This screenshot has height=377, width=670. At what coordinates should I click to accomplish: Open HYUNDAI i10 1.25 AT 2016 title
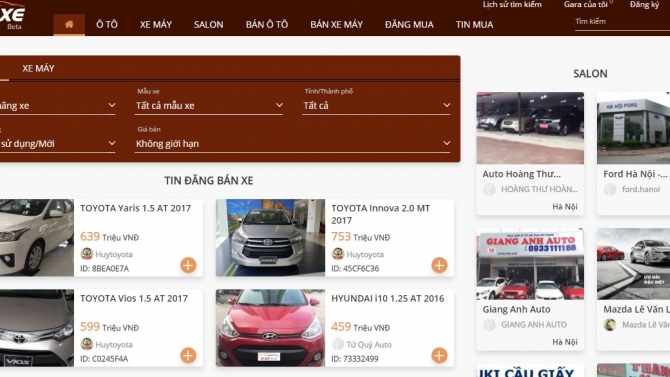(388, 298)
